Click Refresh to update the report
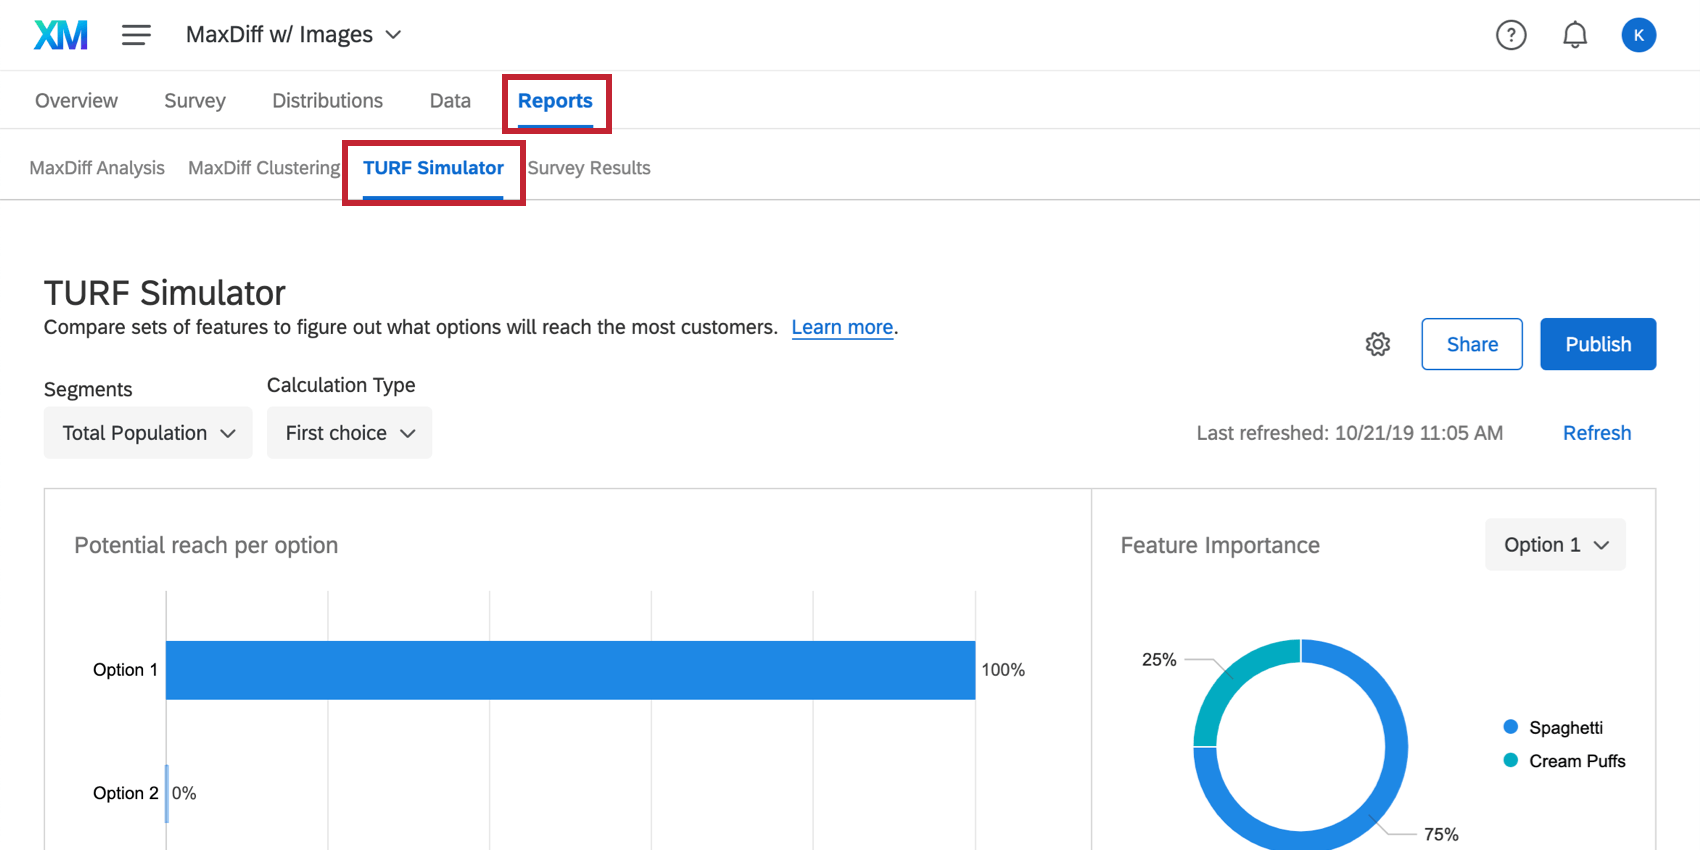1700x850 pixels. pyautogui.click(x=1596, y=433)
